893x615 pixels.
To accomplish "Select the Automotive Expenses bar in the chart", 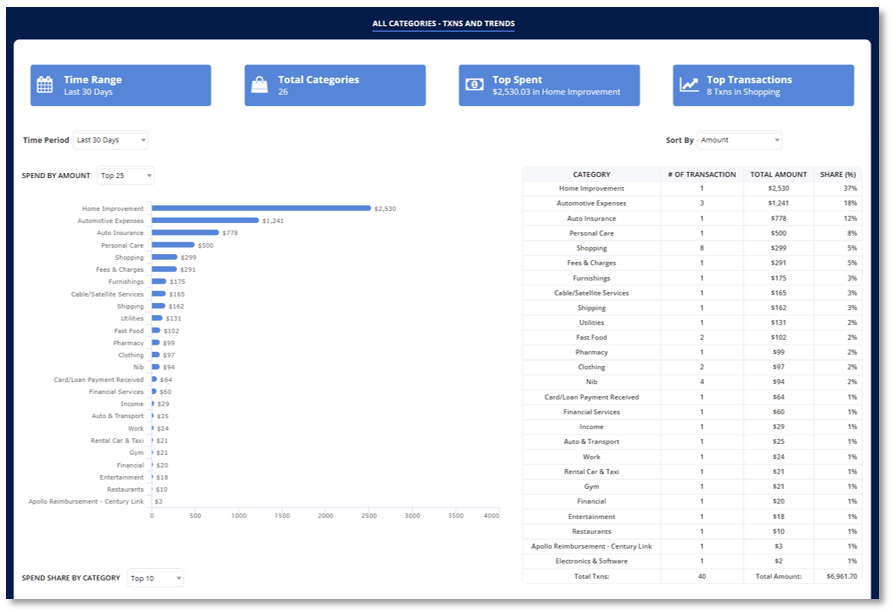I will coord(206,220).
